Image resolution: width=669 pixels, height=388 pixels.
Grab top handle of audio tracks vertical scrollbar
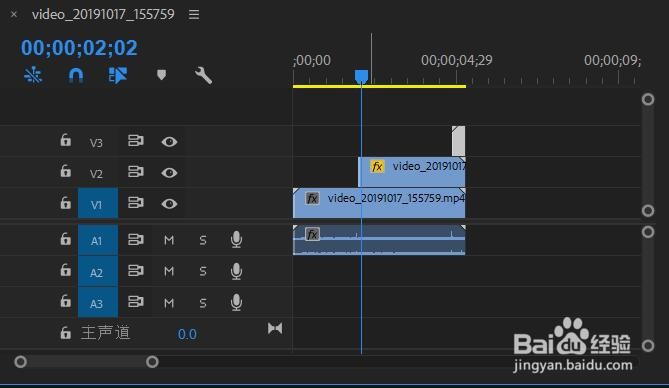click(648, 232)
